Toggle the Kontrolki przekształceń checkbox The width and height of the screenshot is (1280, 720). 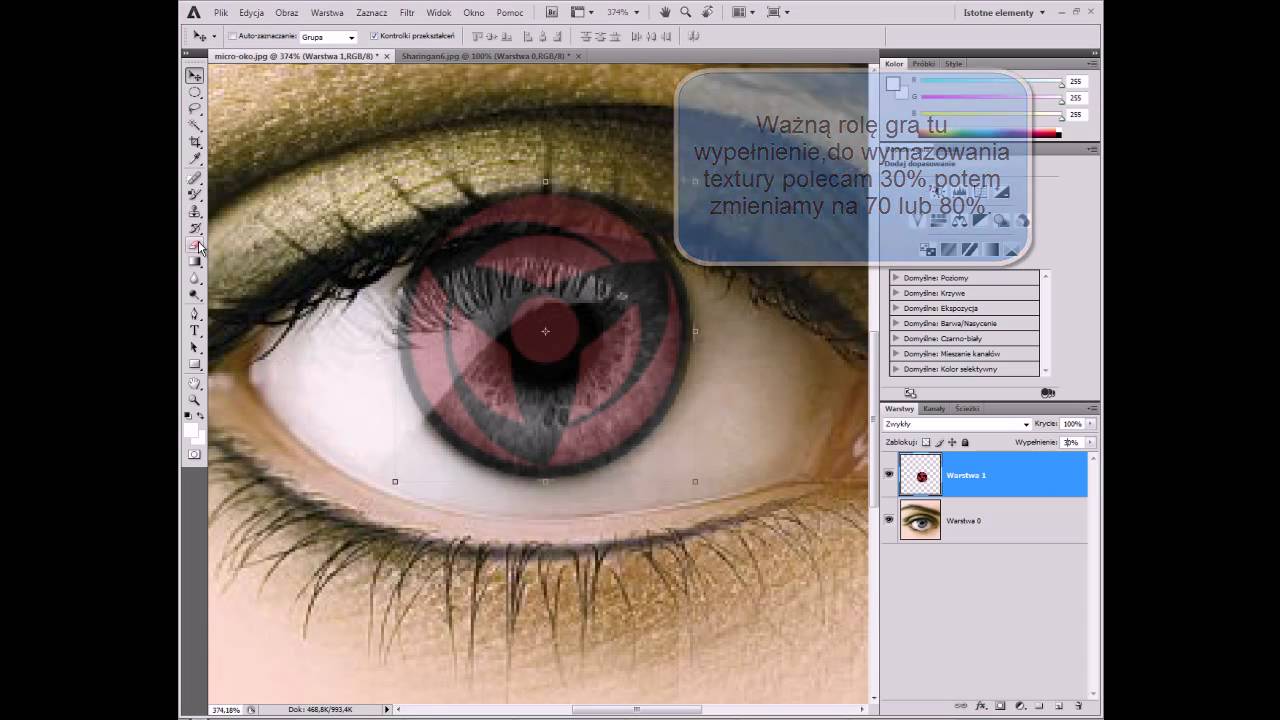374,36
